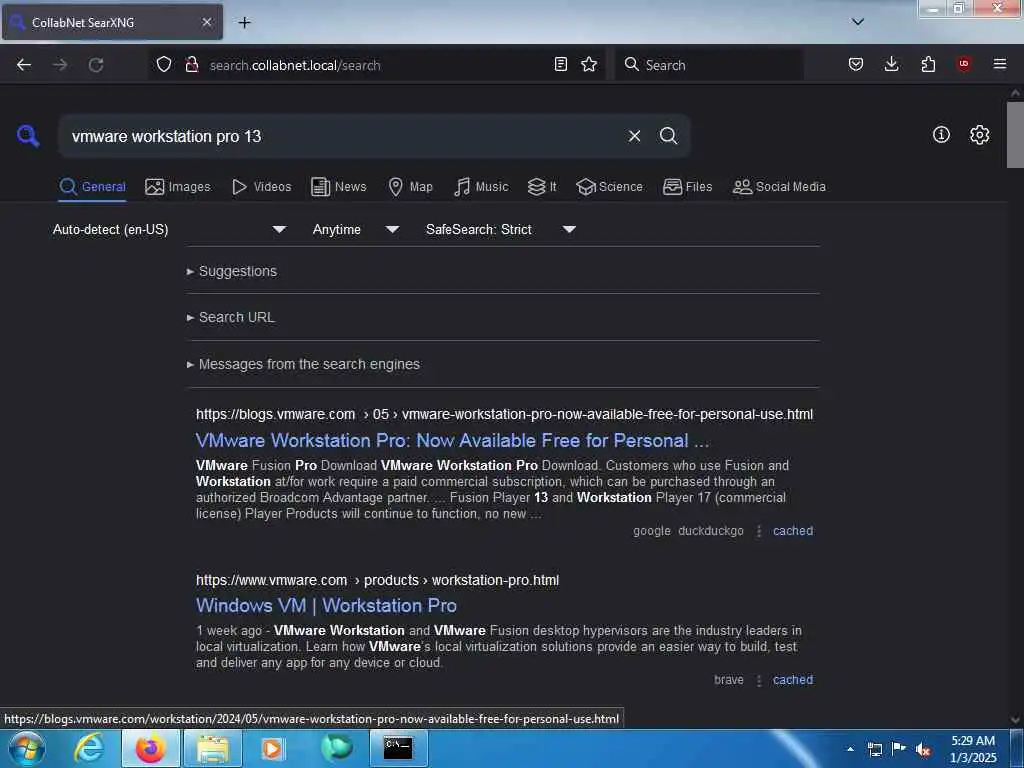Screen dimensions: 1024x768
Task: Open SearXNG preferences gear icon
Action: click(x=979, y=135)
